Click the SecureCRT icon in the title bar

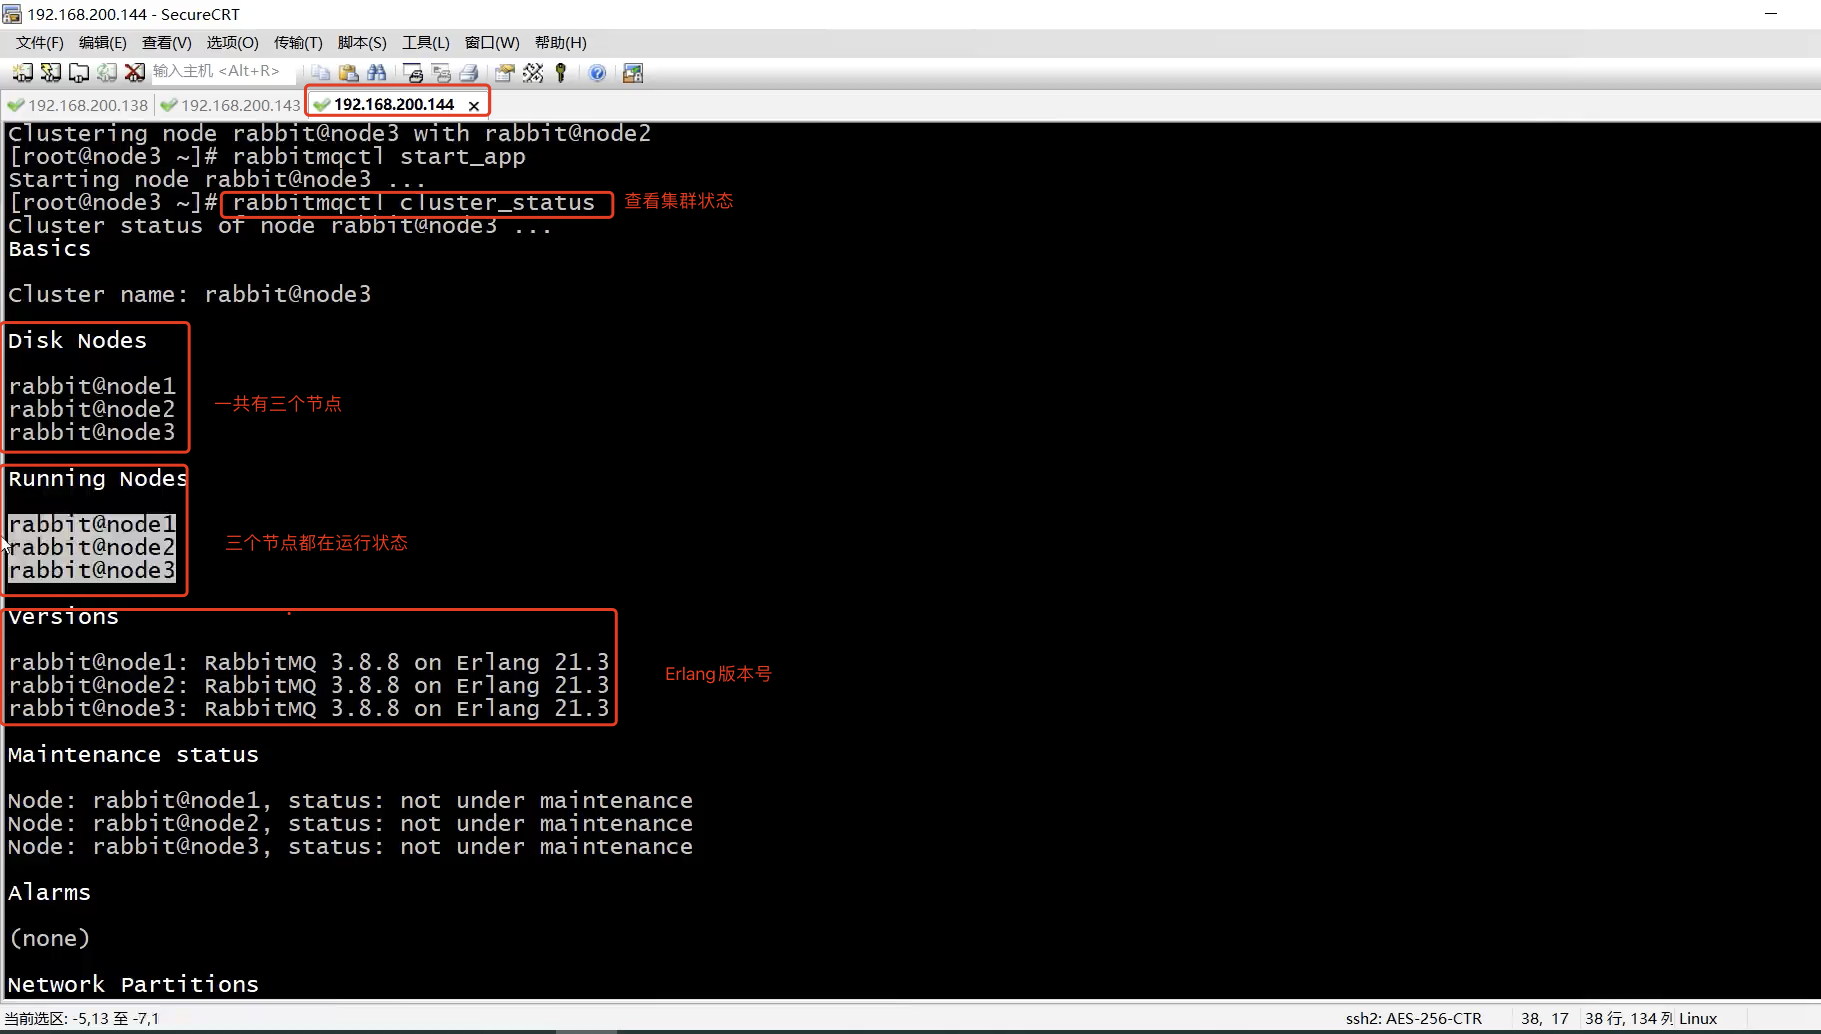tap(12, 14)
